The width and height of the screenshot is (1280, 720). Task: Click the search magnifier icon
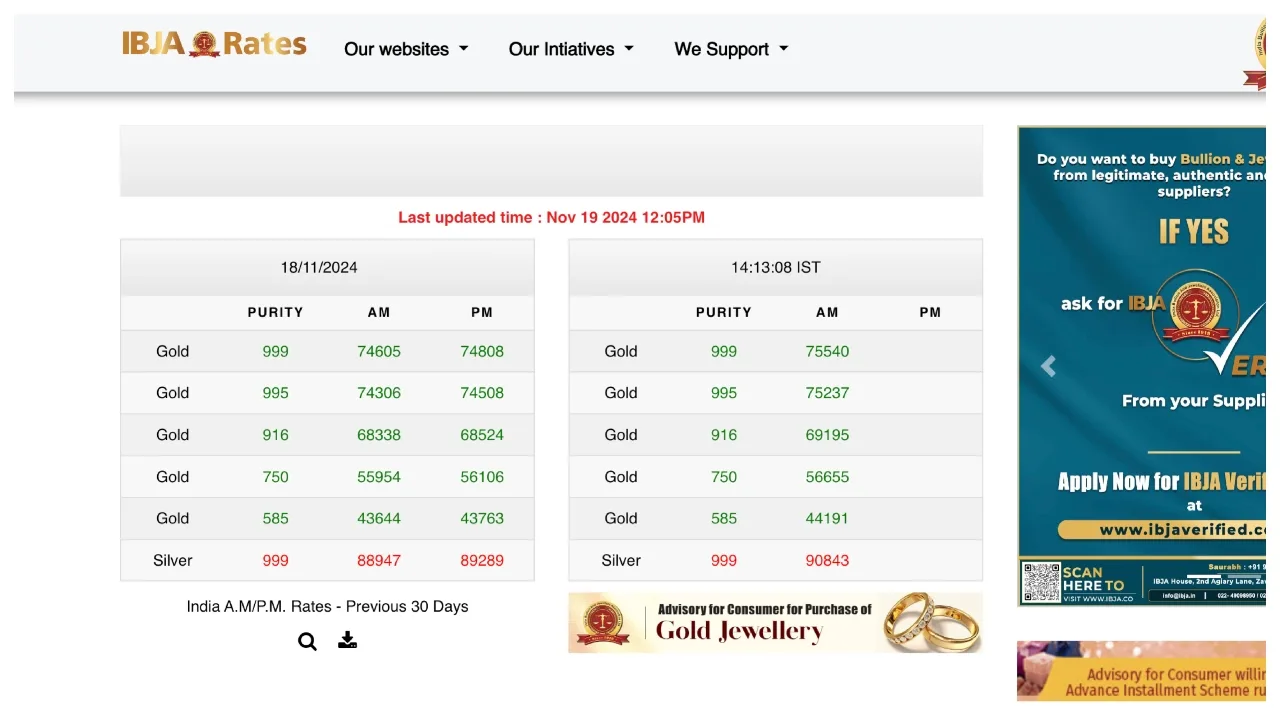pyautogui.click(x=307, y=642)
